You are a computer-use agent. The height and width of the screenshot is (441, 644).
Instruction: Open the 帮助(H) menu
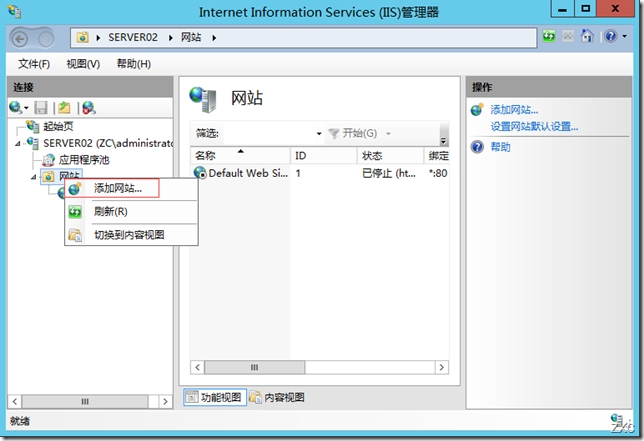coord(133,64)
